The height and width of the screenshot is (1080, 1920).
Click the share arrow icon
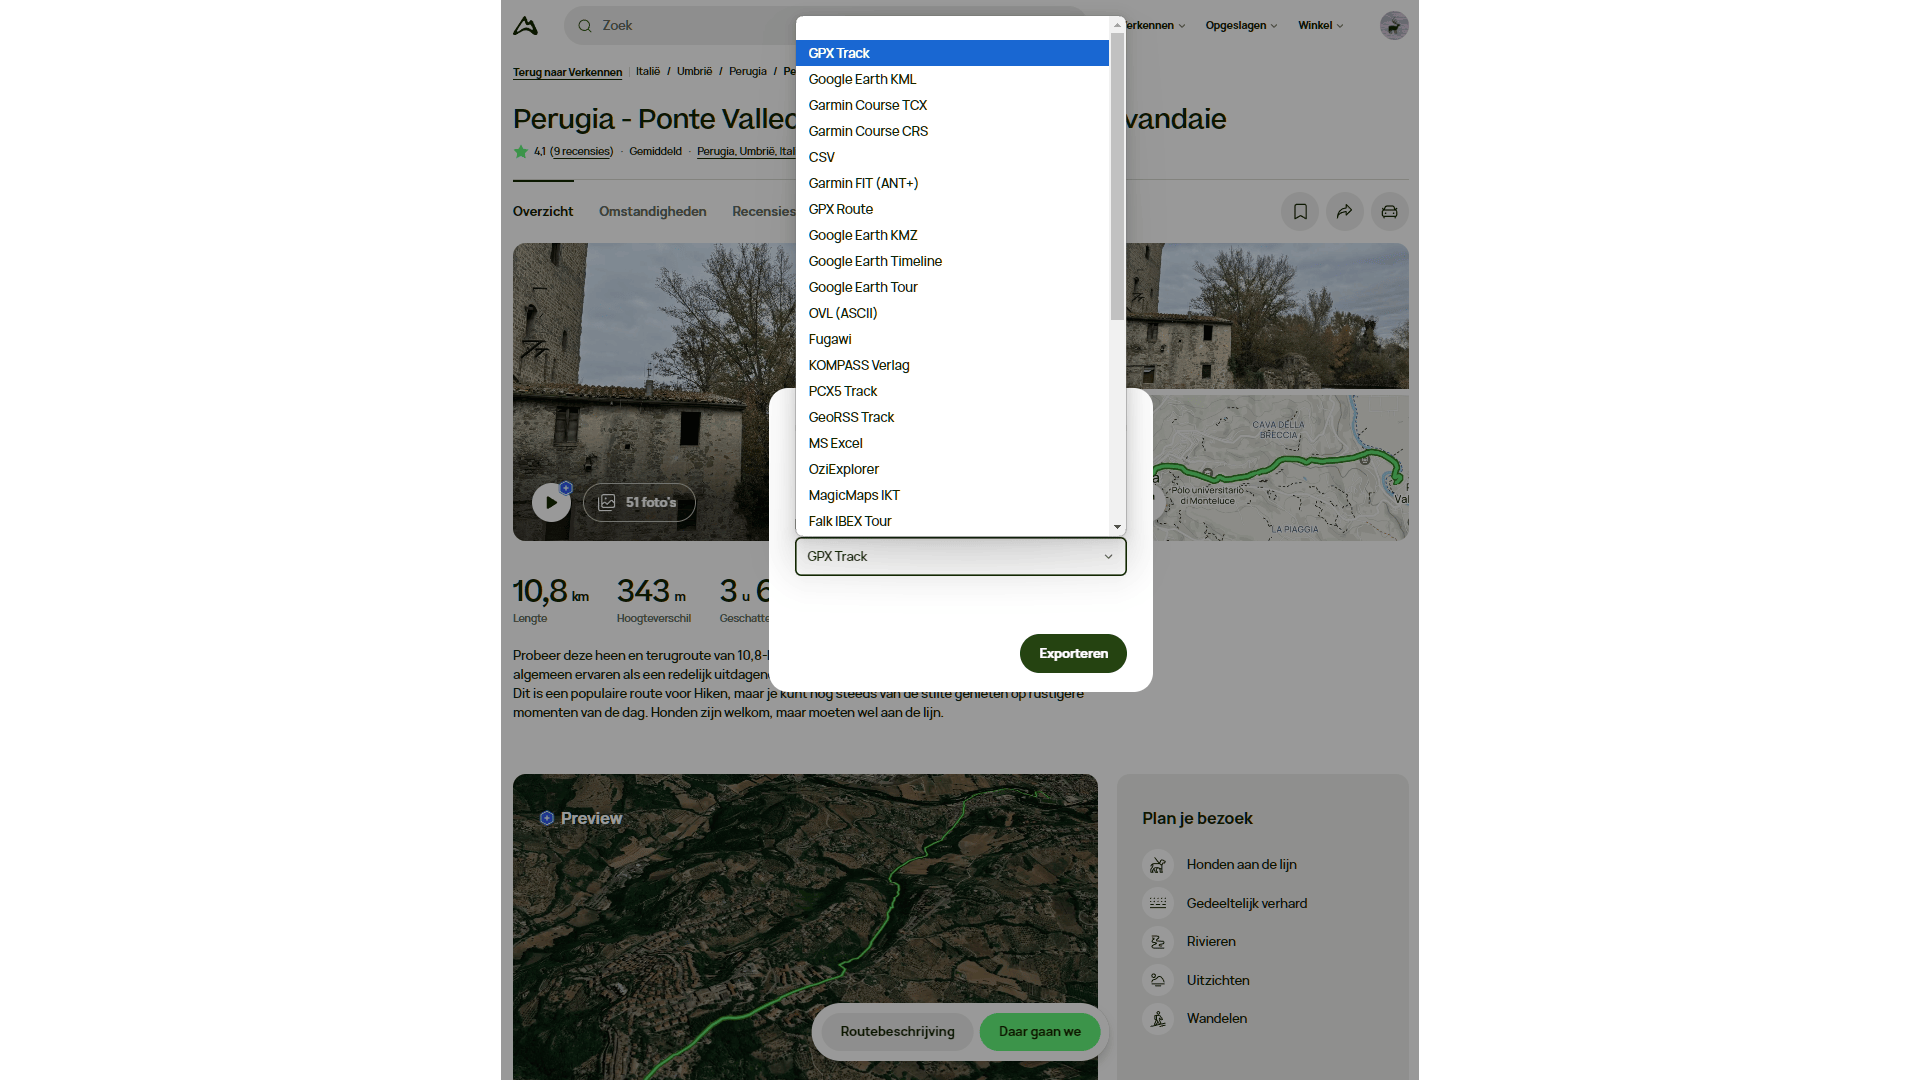tap(1345, 212)
